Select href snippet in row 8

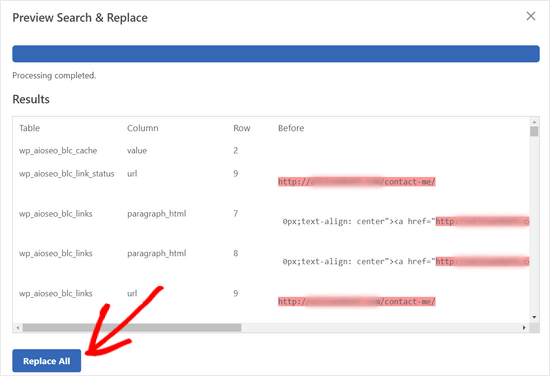click(406, 262)
